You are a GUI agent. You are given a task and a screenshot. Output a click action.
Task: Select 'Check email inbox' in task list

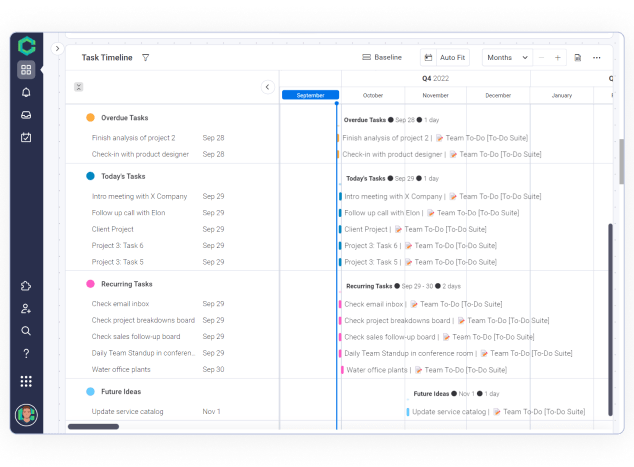click(x=120, y=304)
